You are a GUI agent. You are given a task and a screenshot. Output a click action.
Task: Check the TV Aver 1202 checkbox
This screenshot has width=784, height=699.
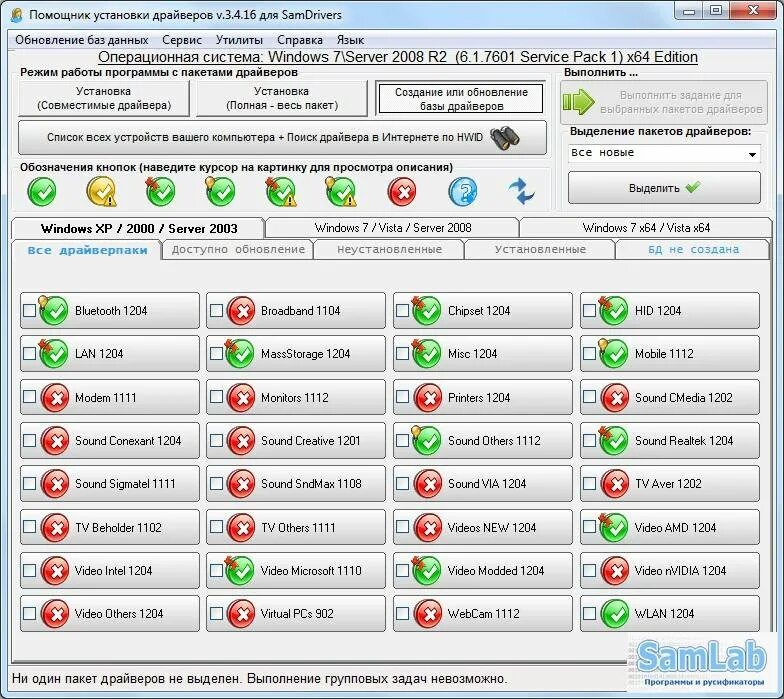pos(590,484)
